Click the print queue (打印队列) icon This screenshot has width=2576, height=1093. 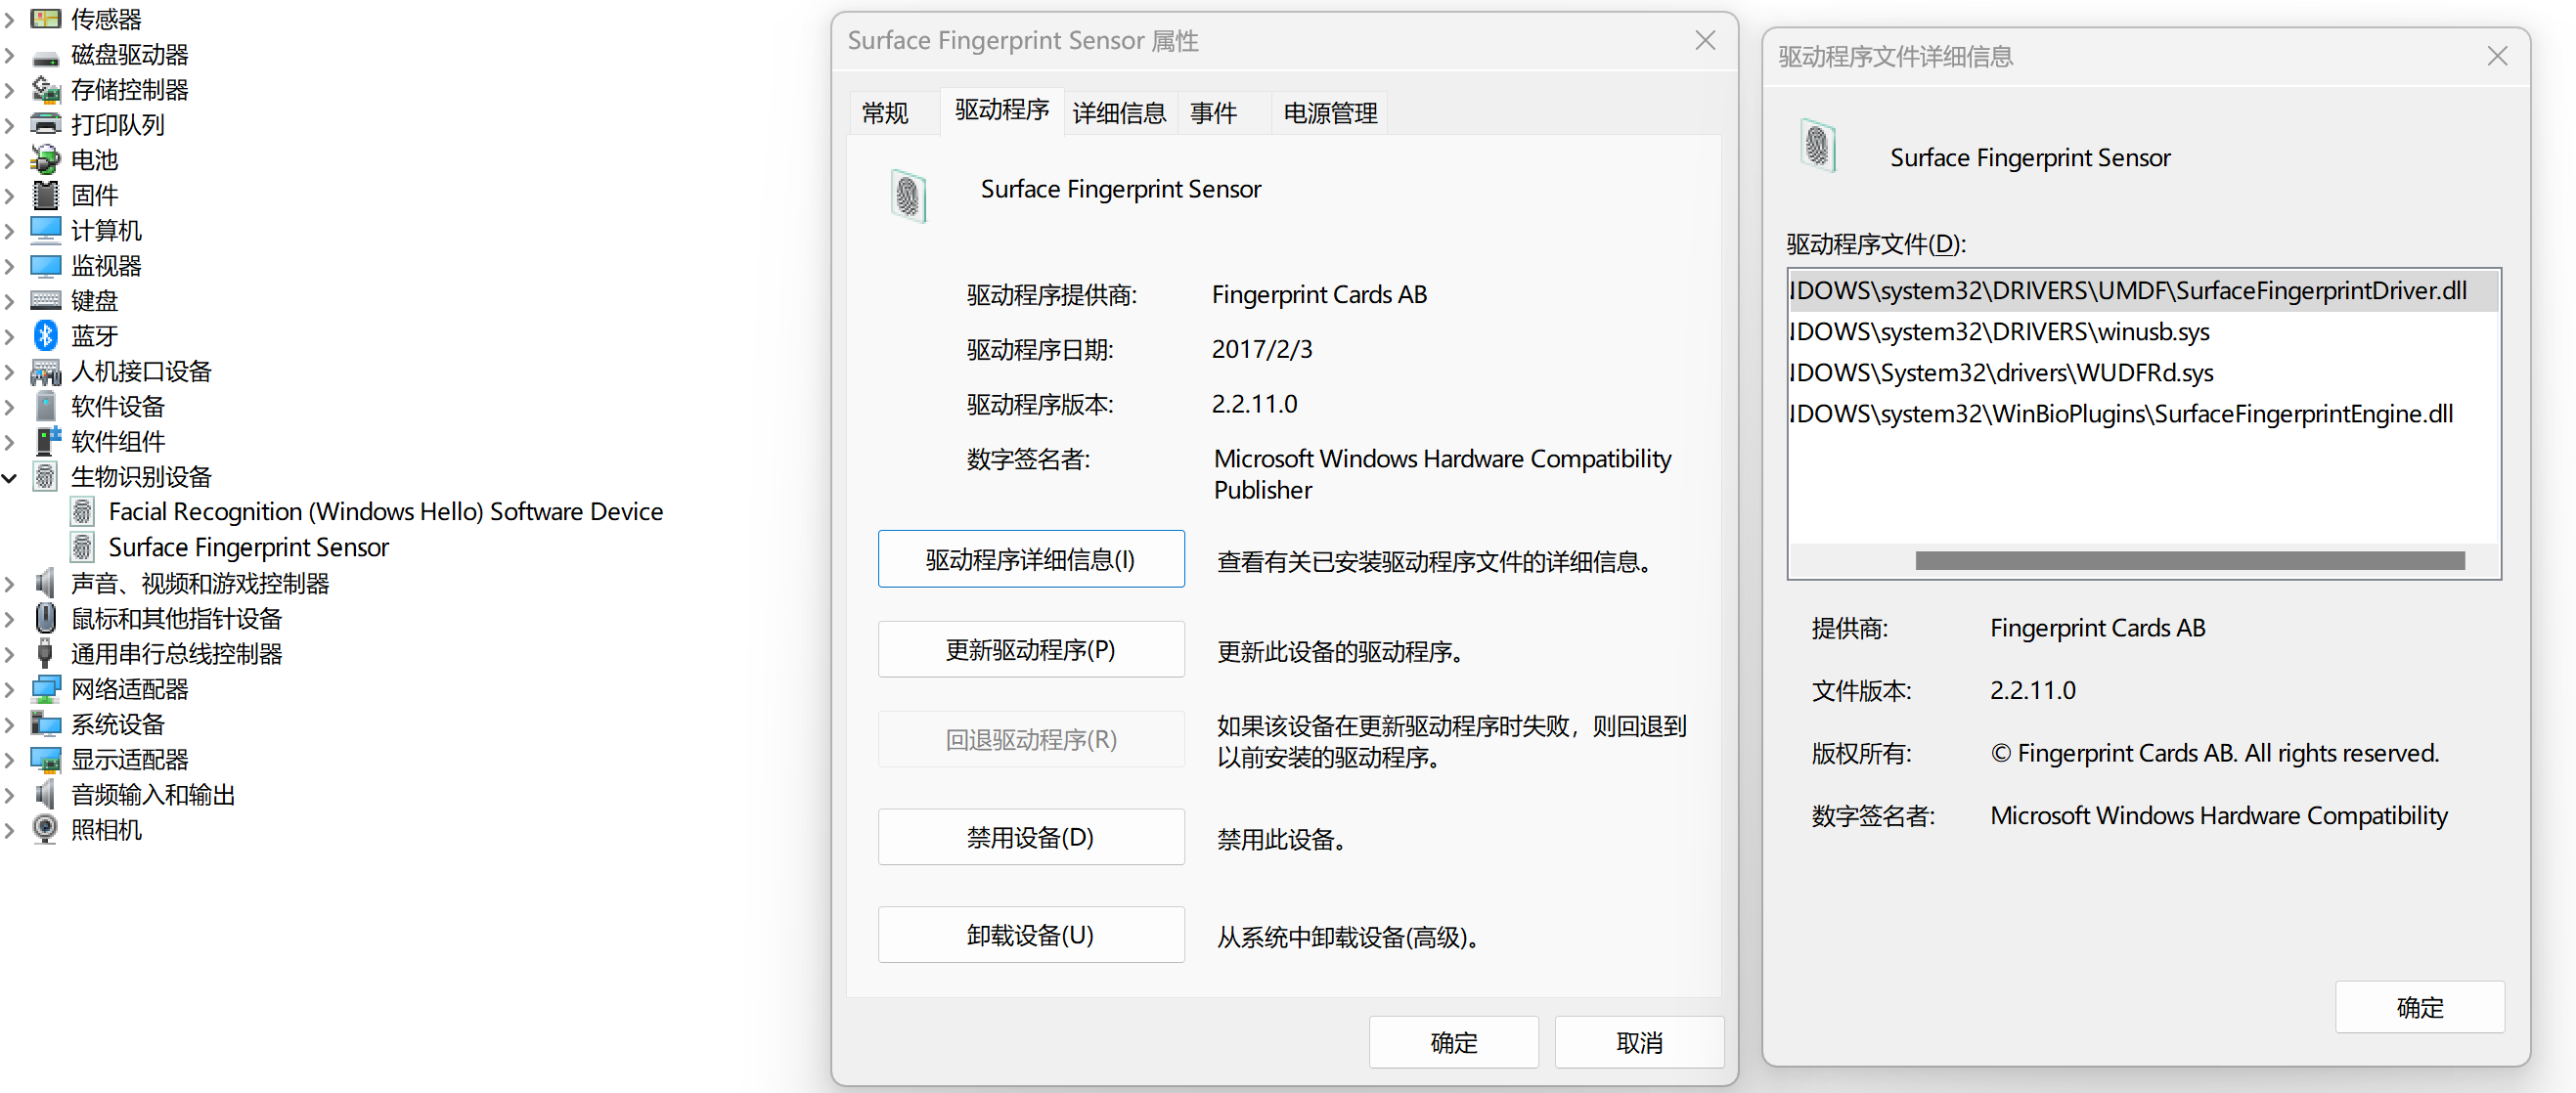[x=45, y=124]
